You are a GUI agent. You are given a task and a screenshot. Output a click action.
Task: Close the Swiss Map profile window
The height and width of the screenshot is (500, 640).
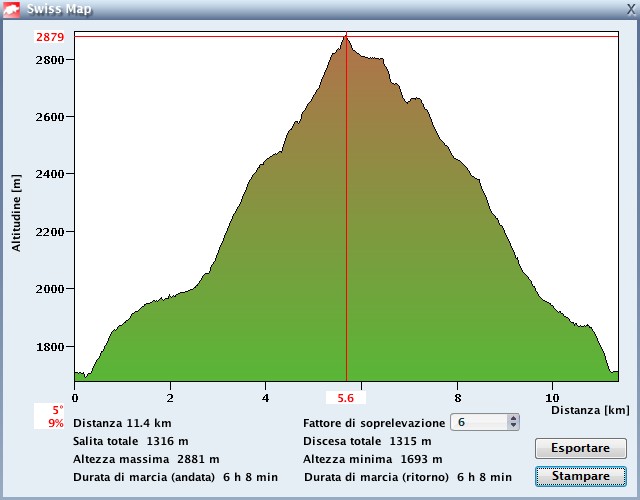click(630, 9)
